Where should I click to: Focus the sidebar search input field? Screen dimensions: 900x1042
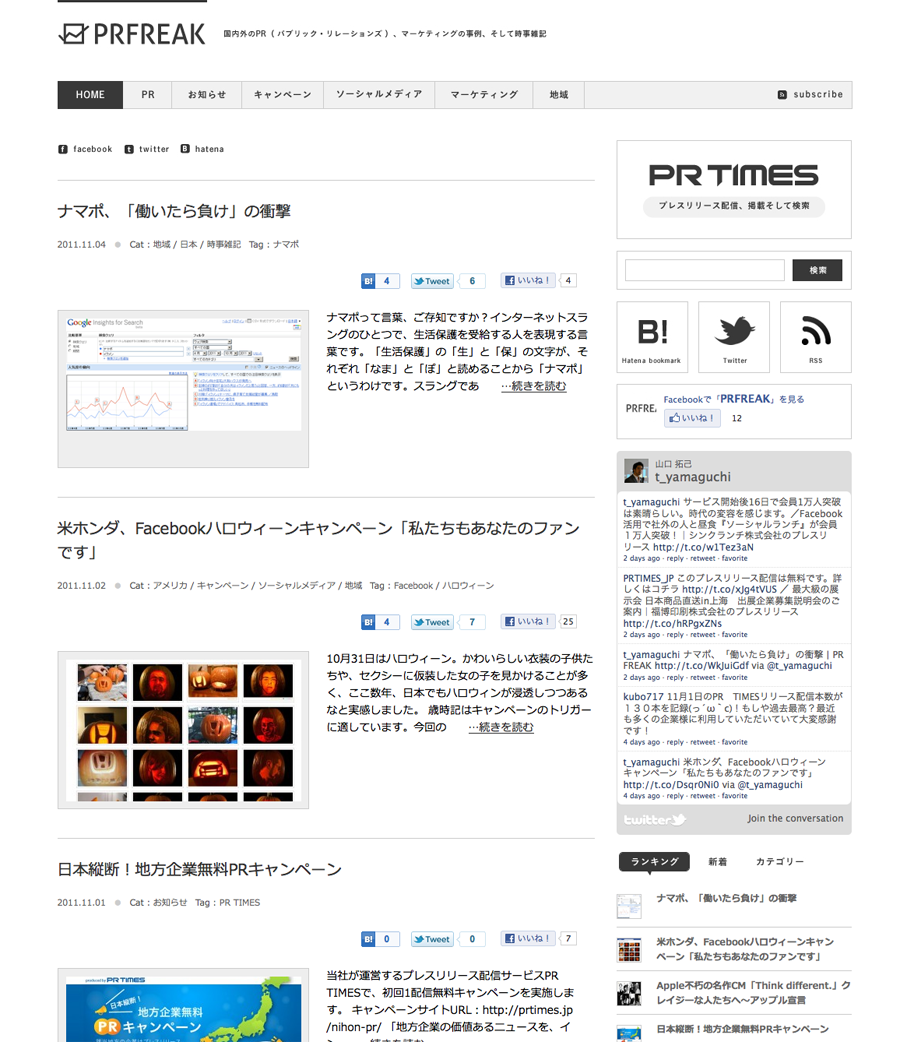coord(705,270)
